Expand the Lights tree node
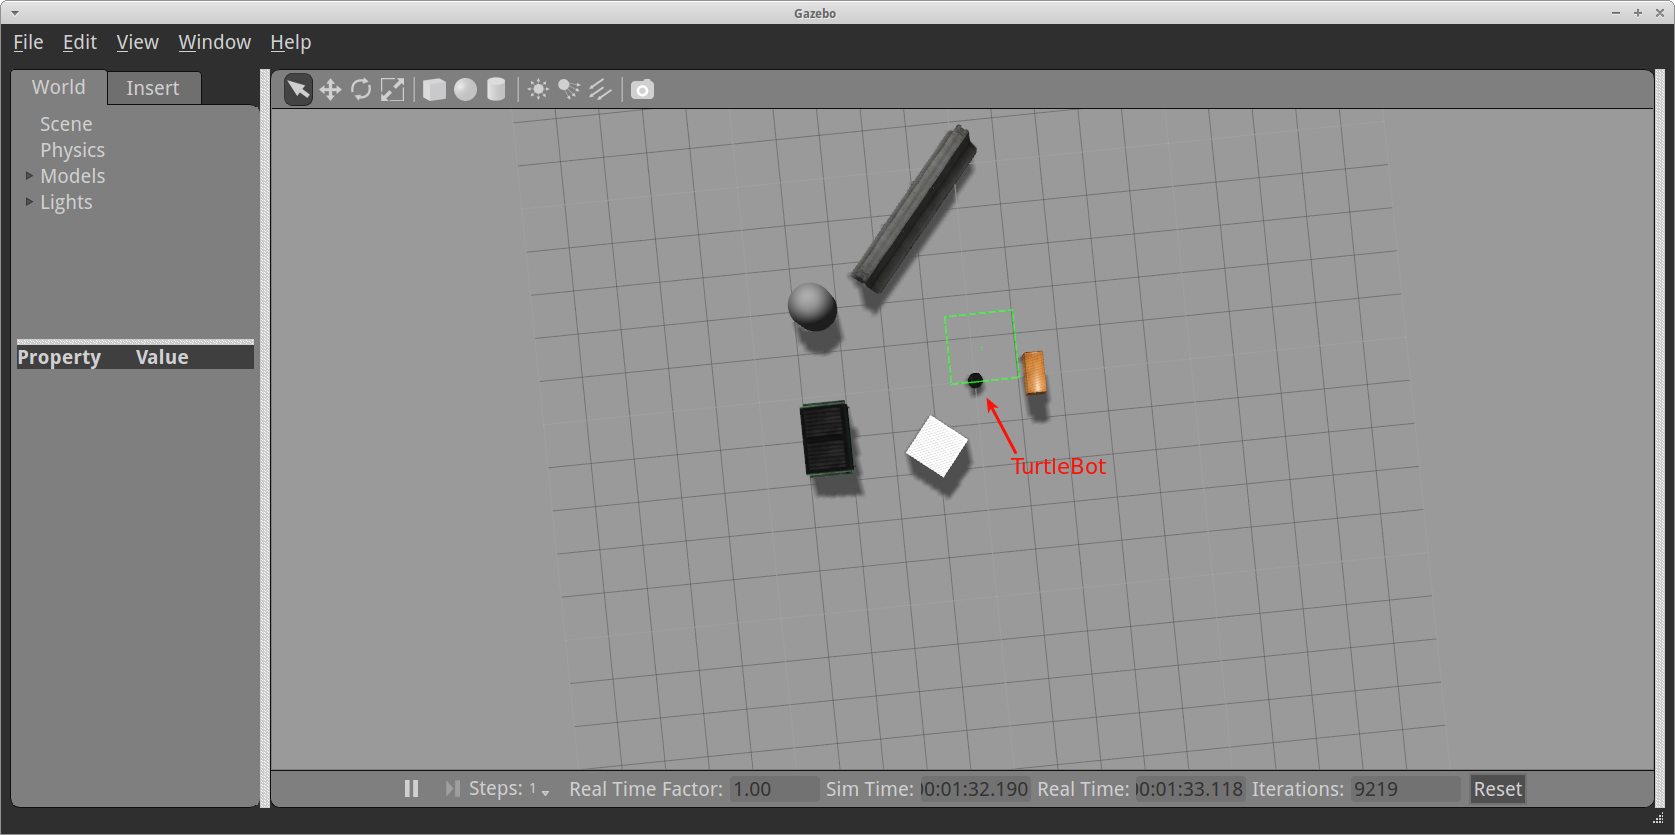This screenshot has height=835, width=1675. pos(29,202)
